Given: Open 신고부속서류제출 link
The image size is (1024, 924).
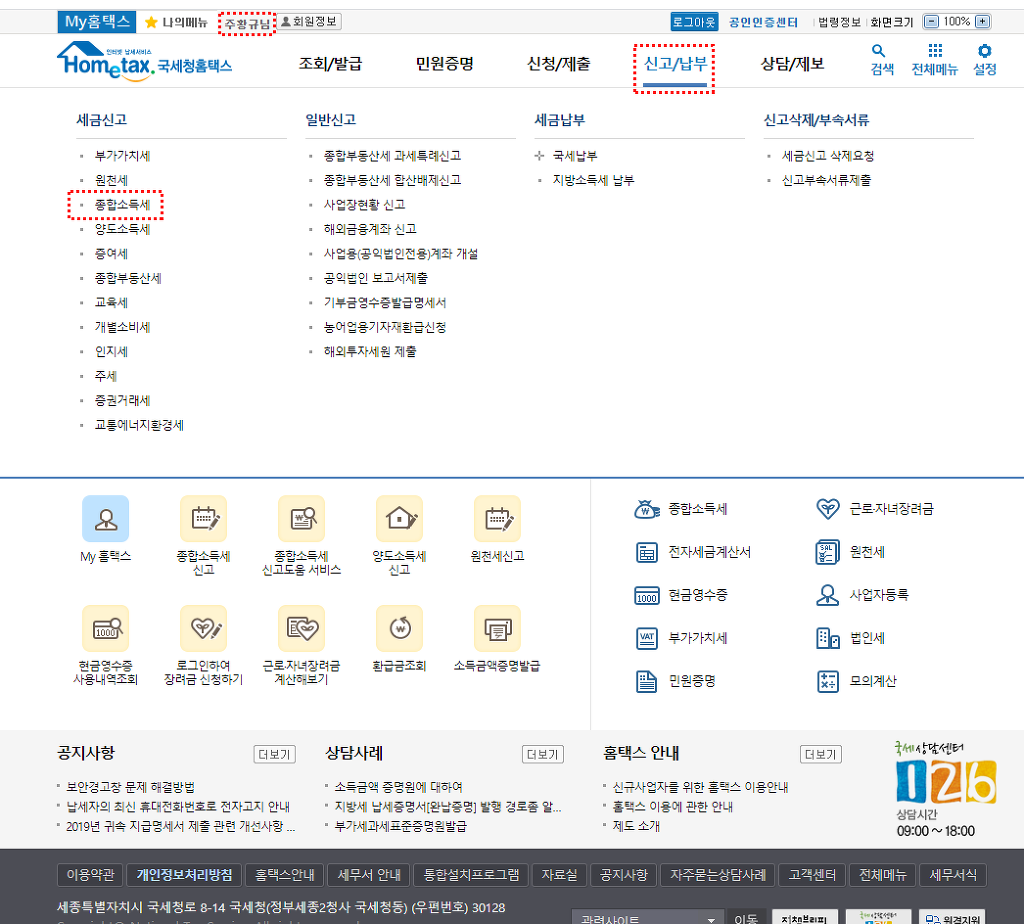Looking at the screenshot, I should [826, 180].
